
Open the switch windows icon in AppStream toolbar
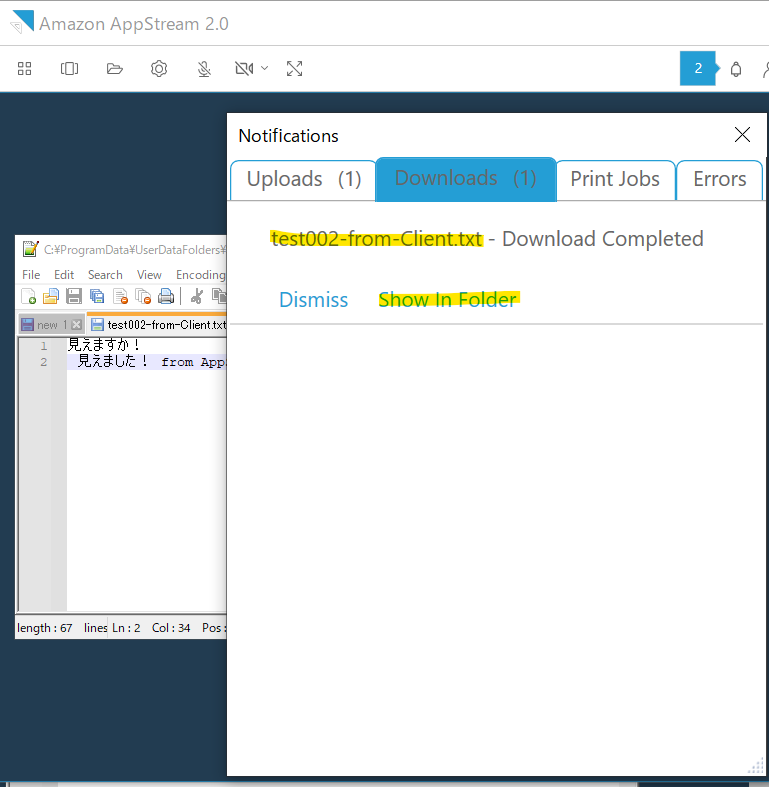point(69,69)
